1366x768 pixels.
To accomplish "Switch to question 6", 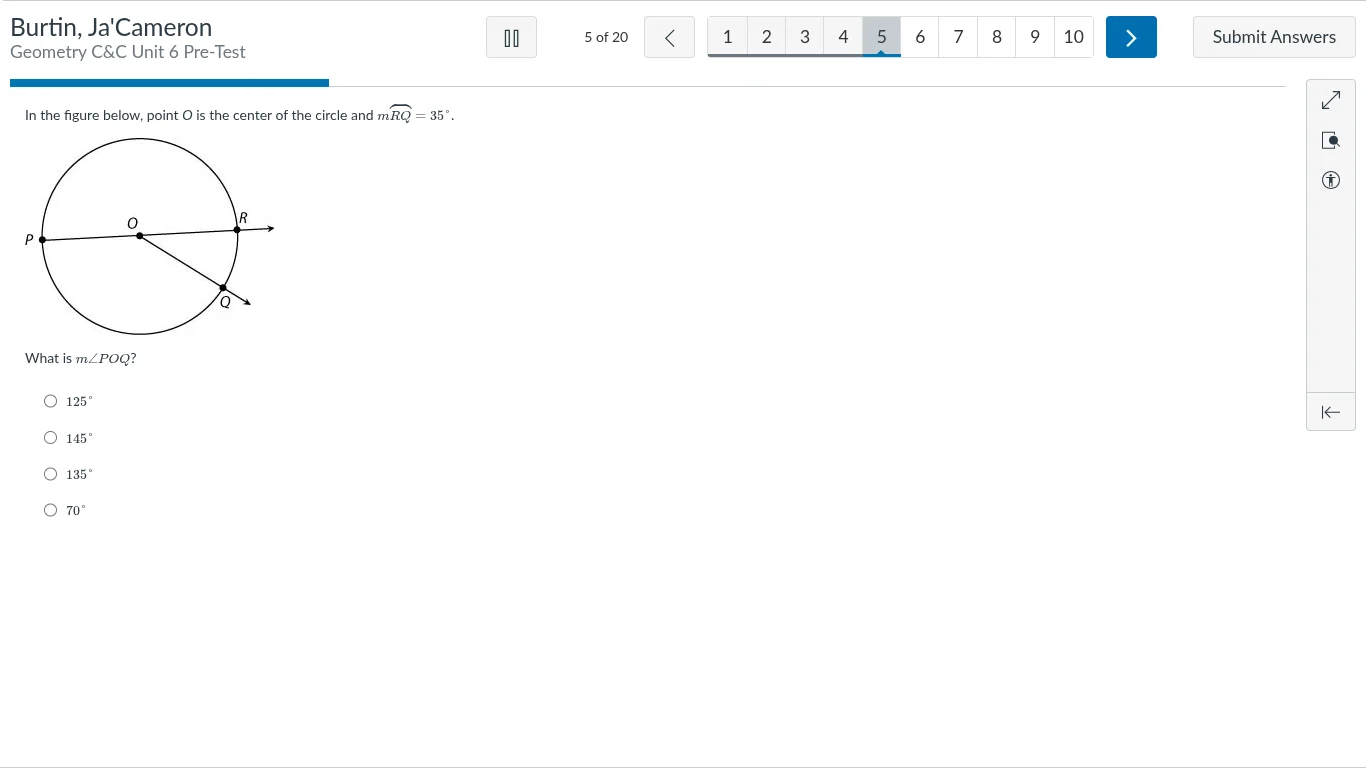I will tap(920, 37).
